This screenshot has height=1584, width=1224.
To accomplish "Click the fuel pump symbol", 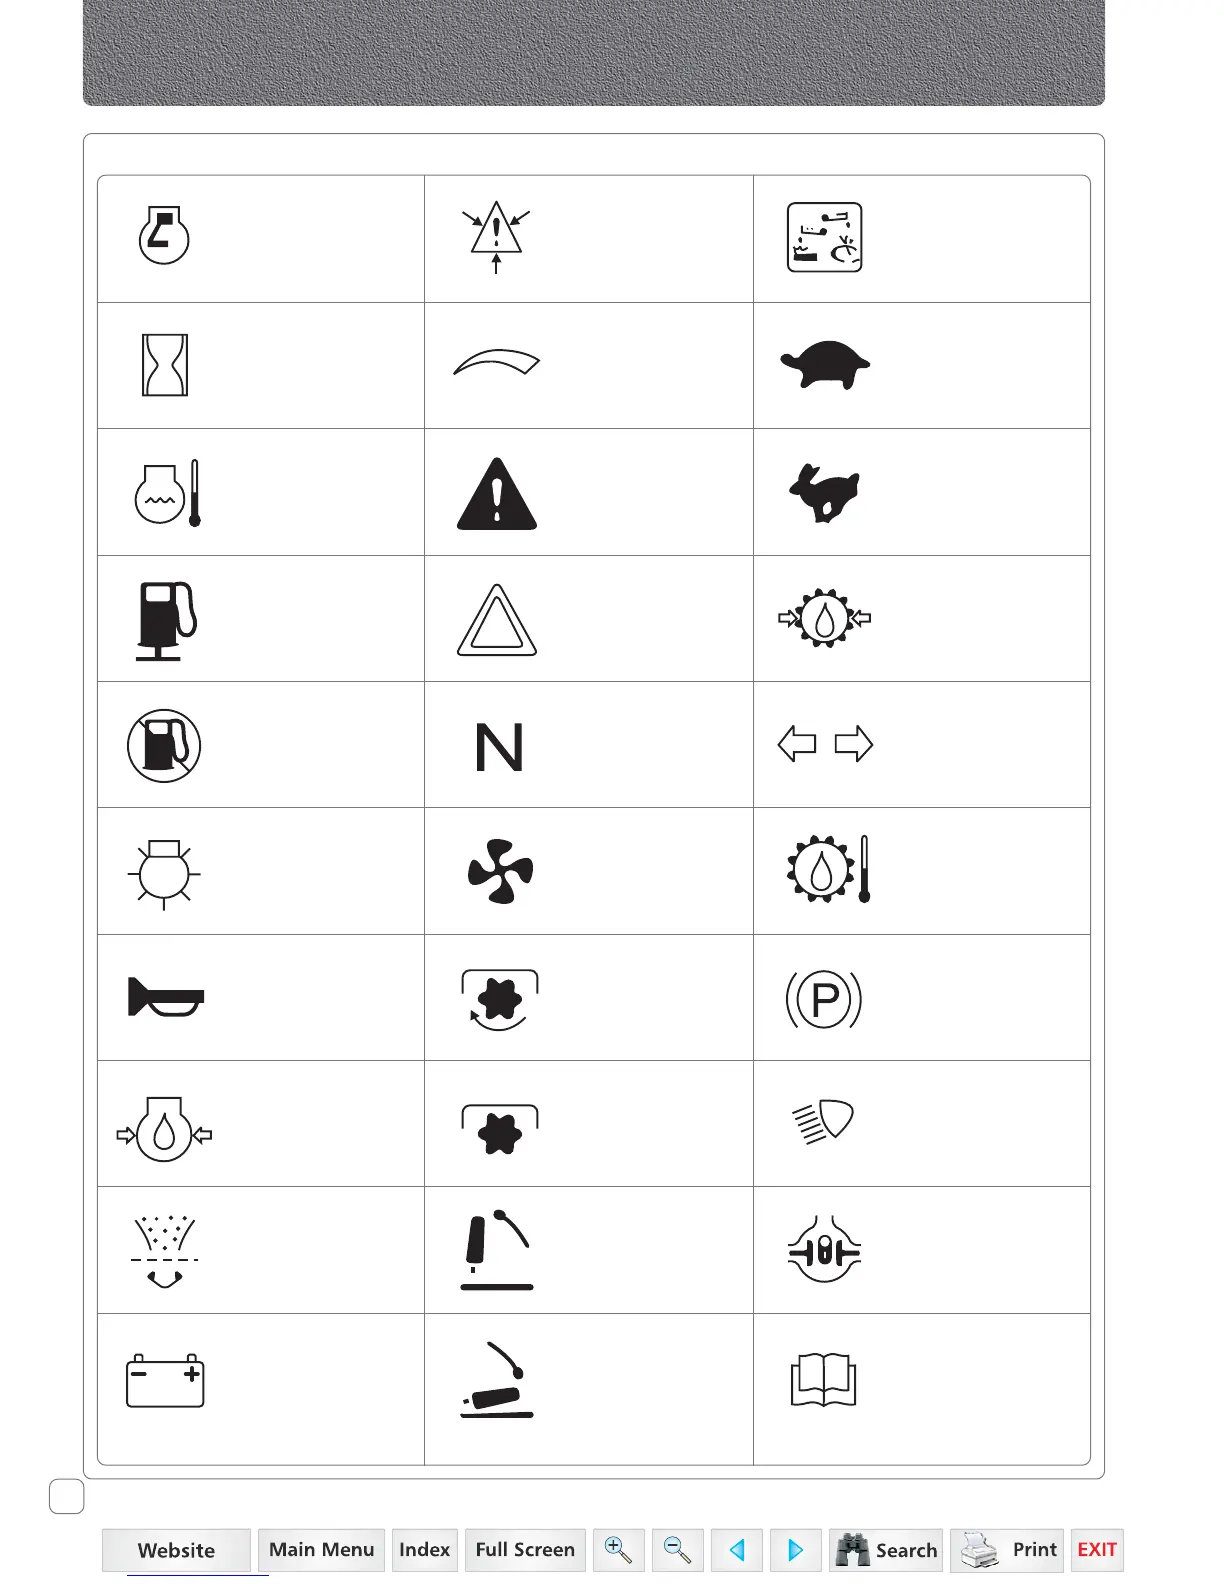I will point(165,620).
